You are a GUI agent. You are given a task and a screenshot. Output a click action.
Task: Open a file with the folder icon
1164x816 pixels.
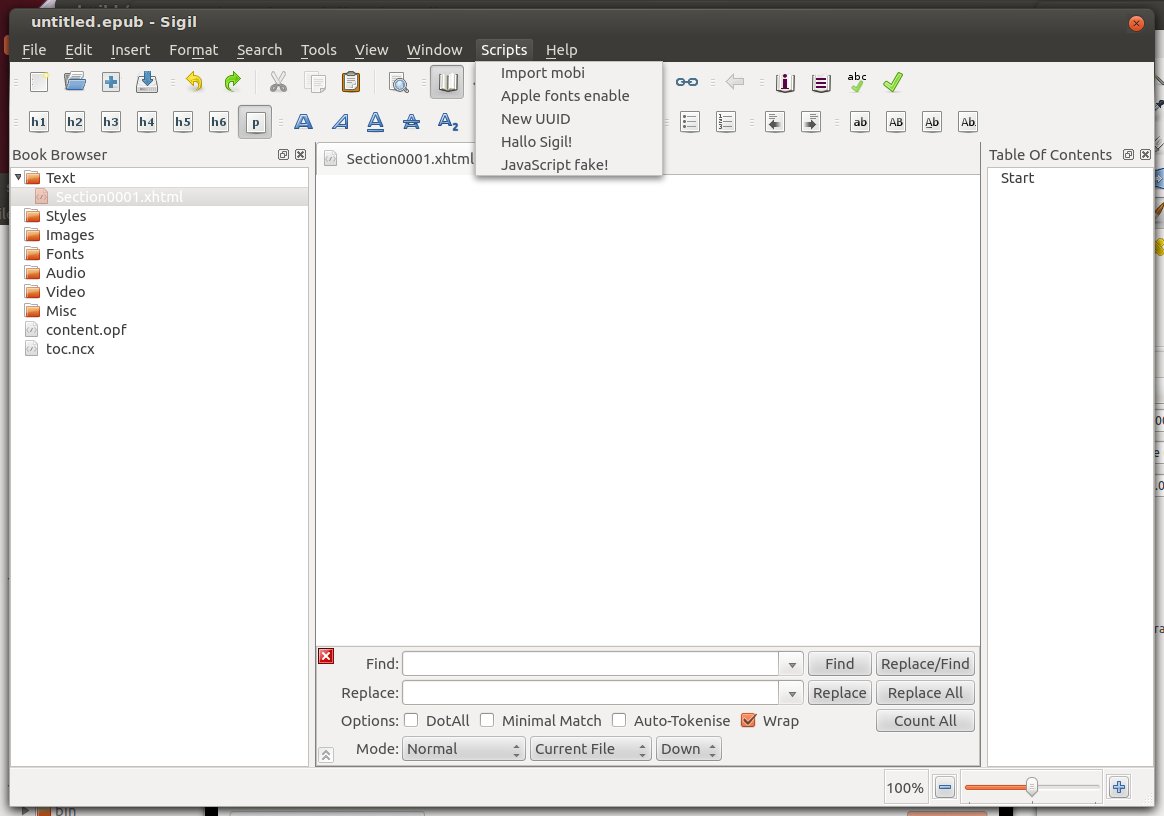coord(75,82)
